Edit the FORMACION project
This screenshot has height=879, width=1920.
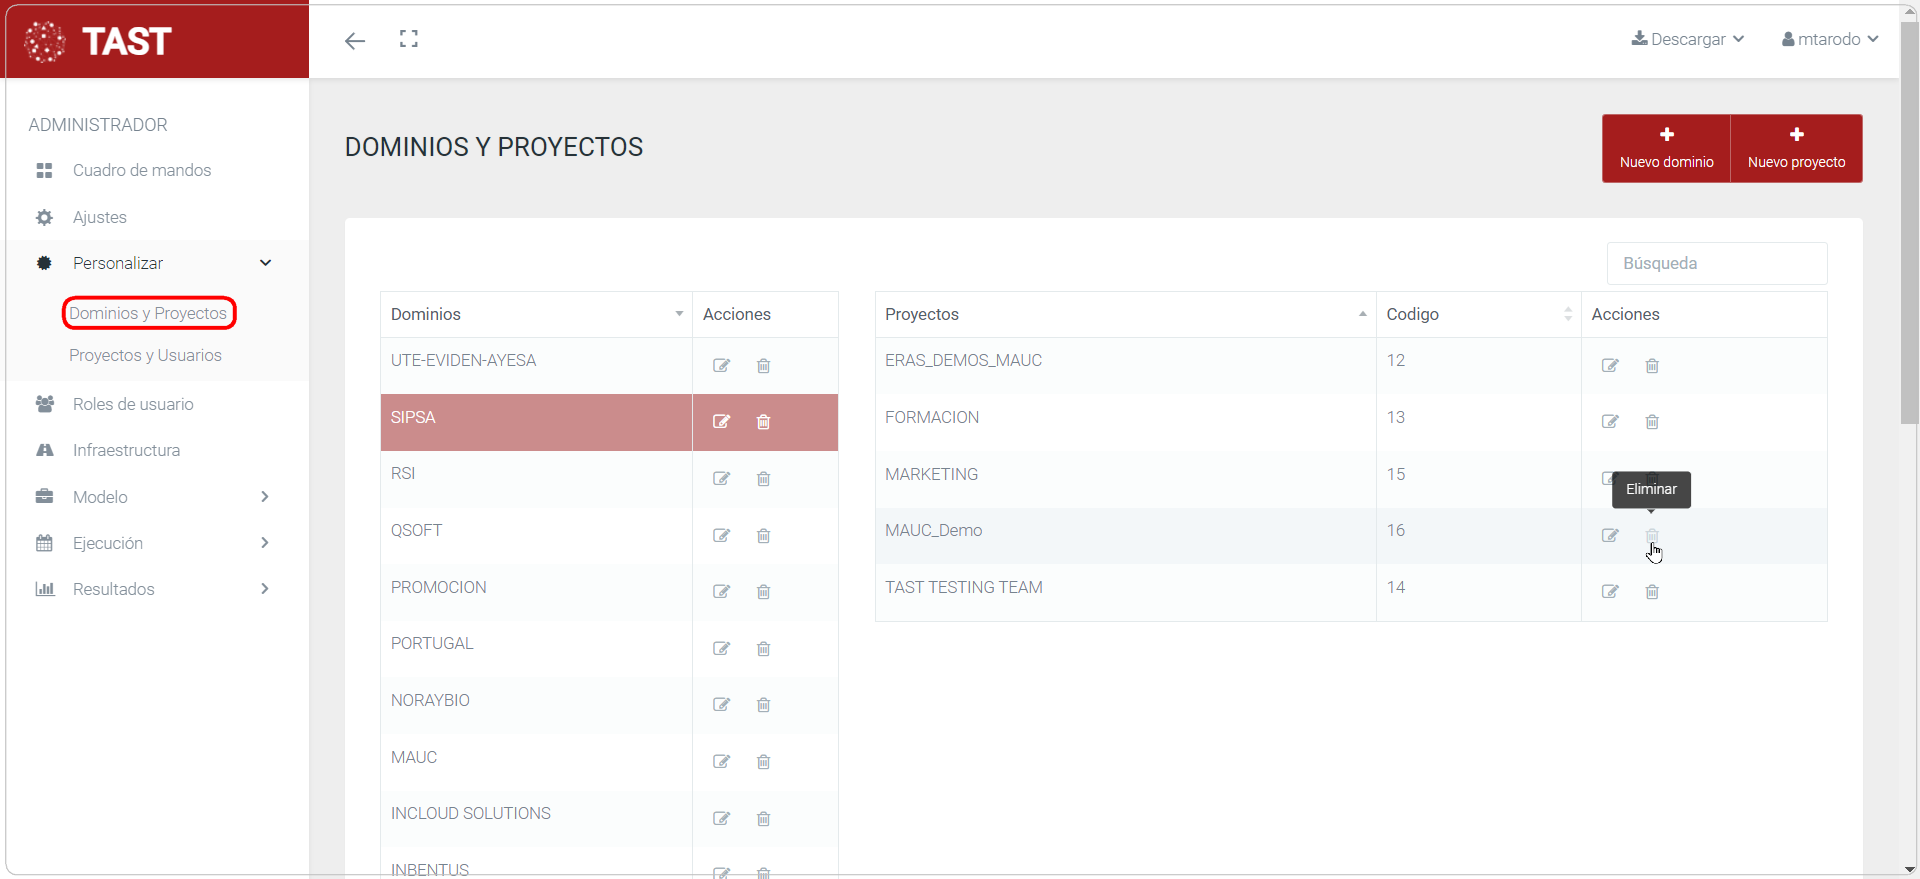[1610, 422]
